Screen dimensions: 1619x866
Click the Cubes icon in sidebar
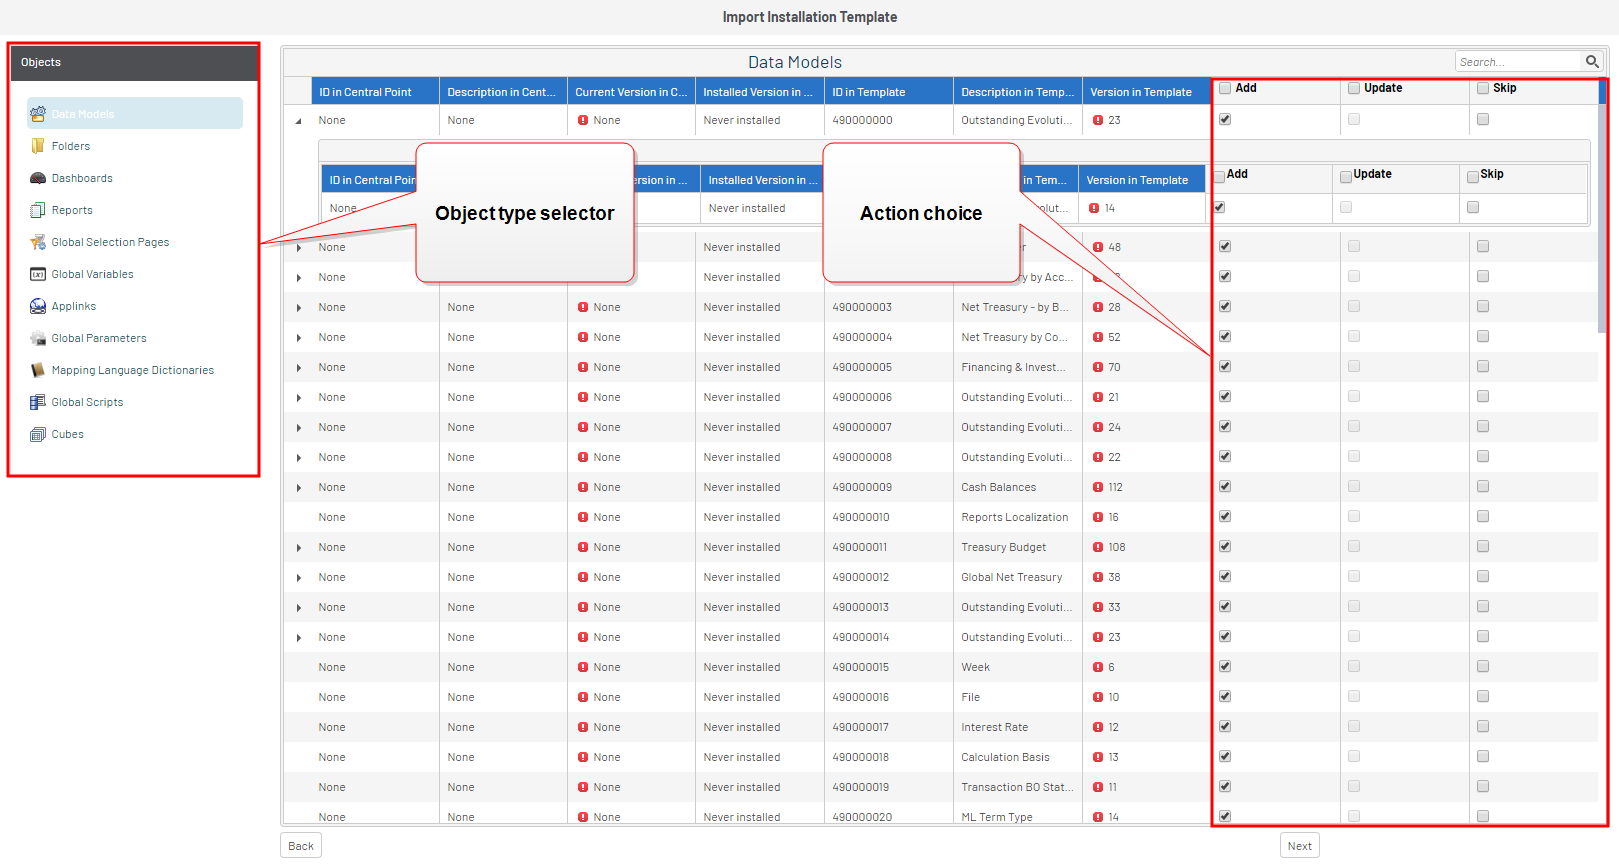pos(38,434)
